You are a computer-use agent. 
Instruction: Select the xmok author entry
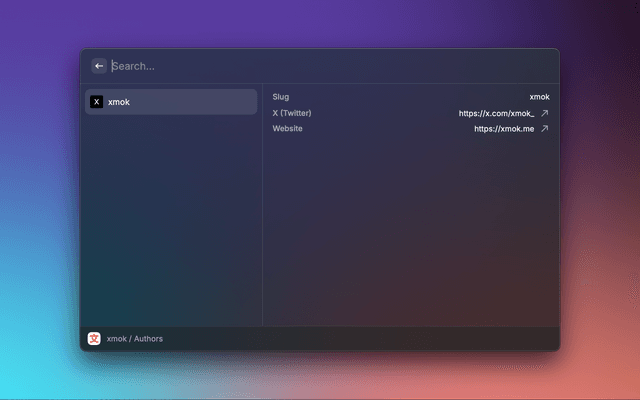[x=170, y=102]
